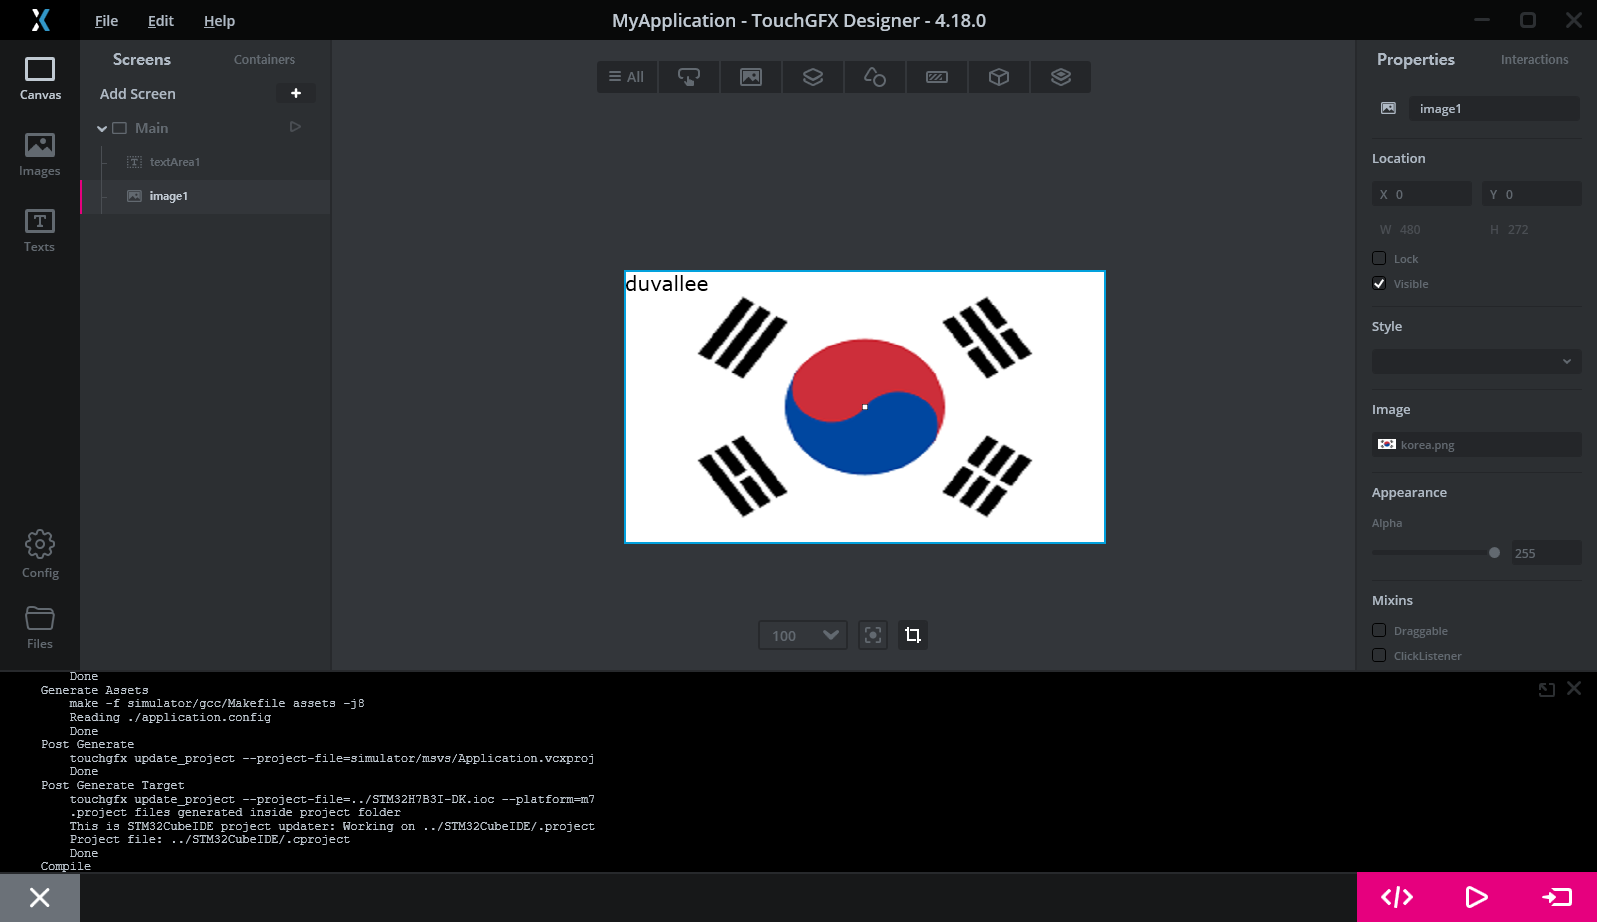Open the Canvas view in sidebar
Viewport: 1597px width, 922px height.
pyautogui.click(x=40, y=79)
